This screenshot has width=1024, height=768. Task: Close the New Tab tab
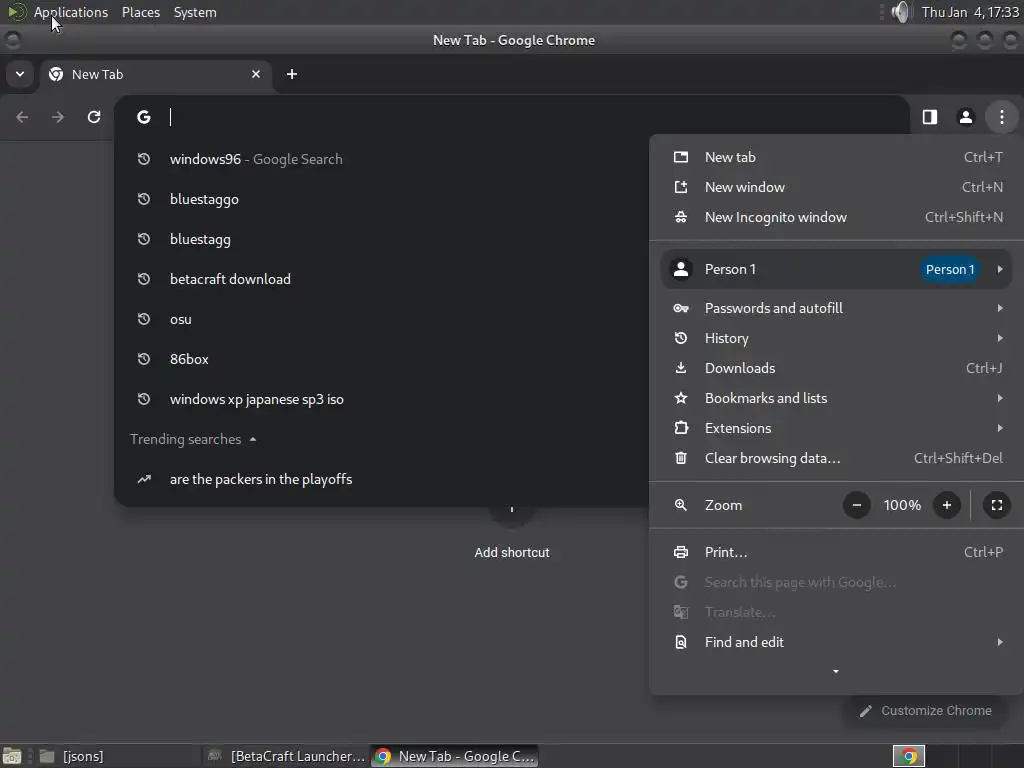pyautogui.click(x=256, y=74)
